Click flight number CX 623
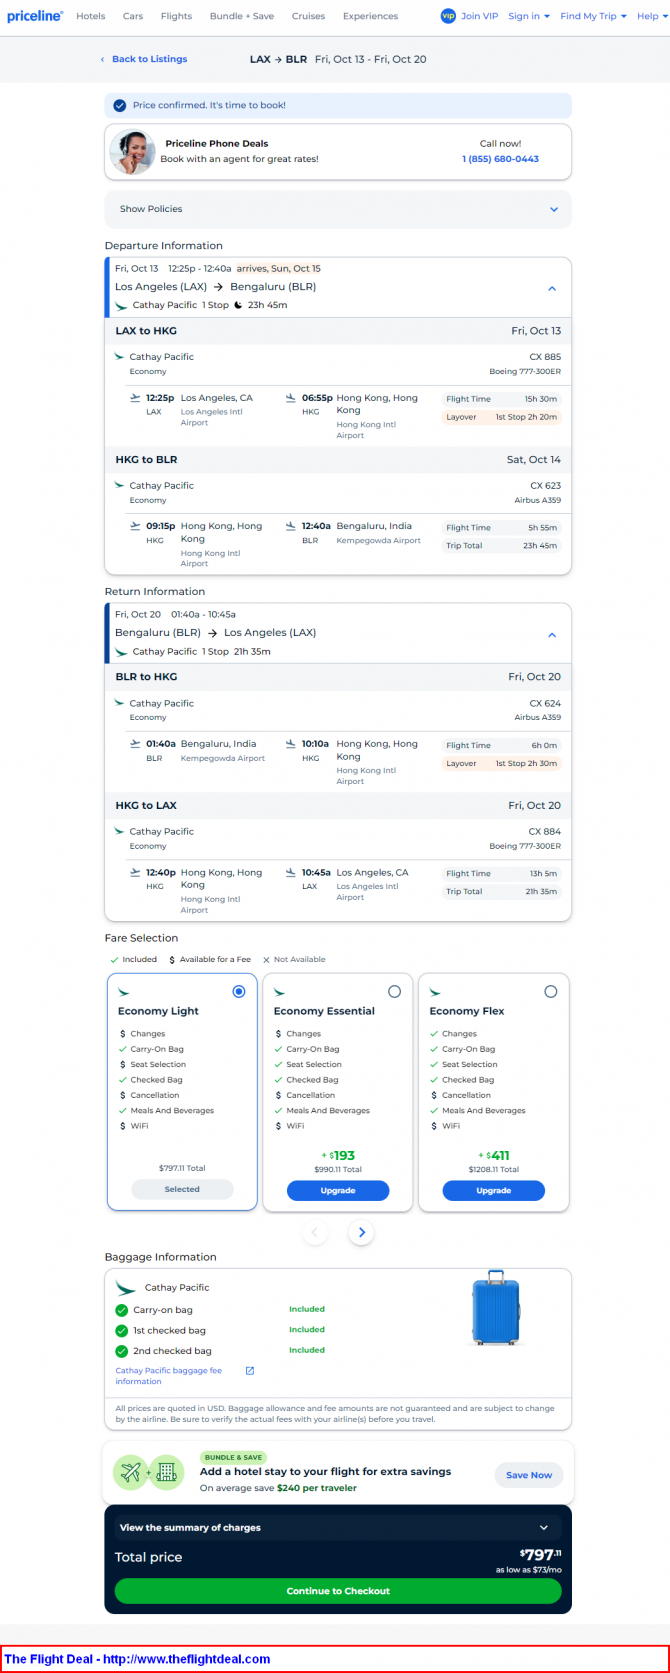The width and height of the screenshot is (670, 1673). point(545,486)
